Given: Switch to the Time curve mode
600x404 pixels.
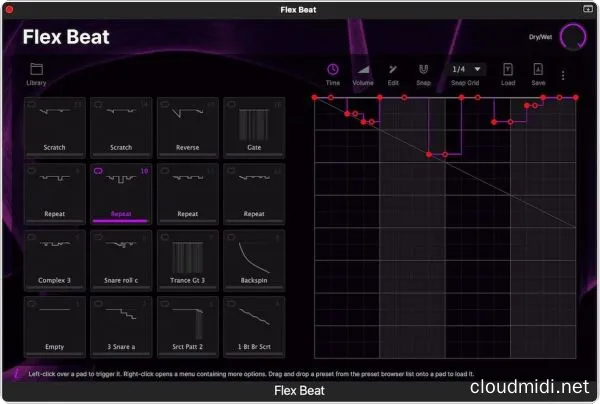Looking at the screenshot, I should click(333, 74).
